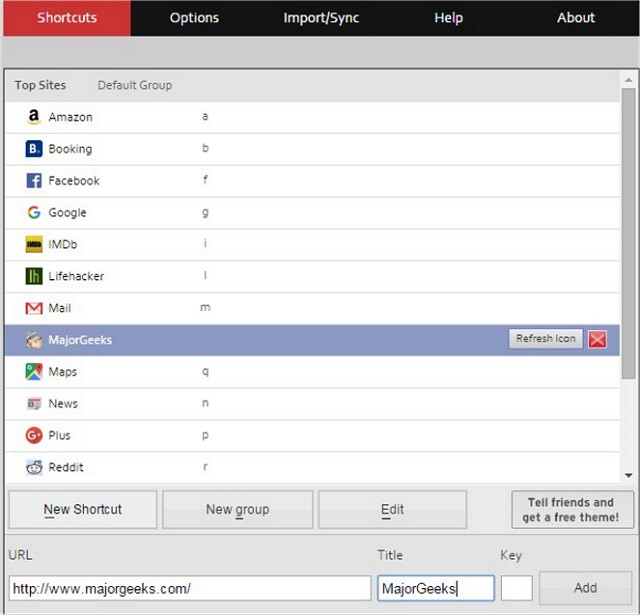Viewport: 640px width, 615px height.
Task: Click key 'g' in Google row
Action: click(x=205, y=213)
